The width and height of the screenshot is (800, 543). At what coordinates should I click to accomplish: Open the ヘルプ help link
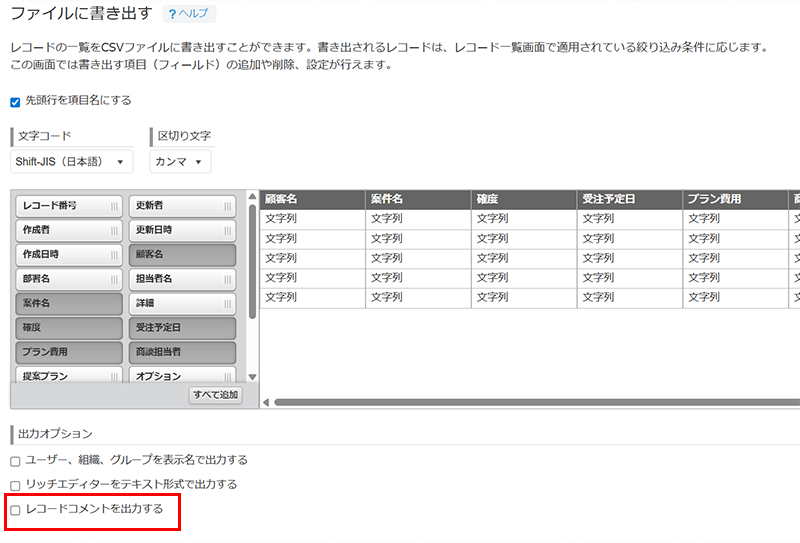pyautogui.click(x=188, y=14)
